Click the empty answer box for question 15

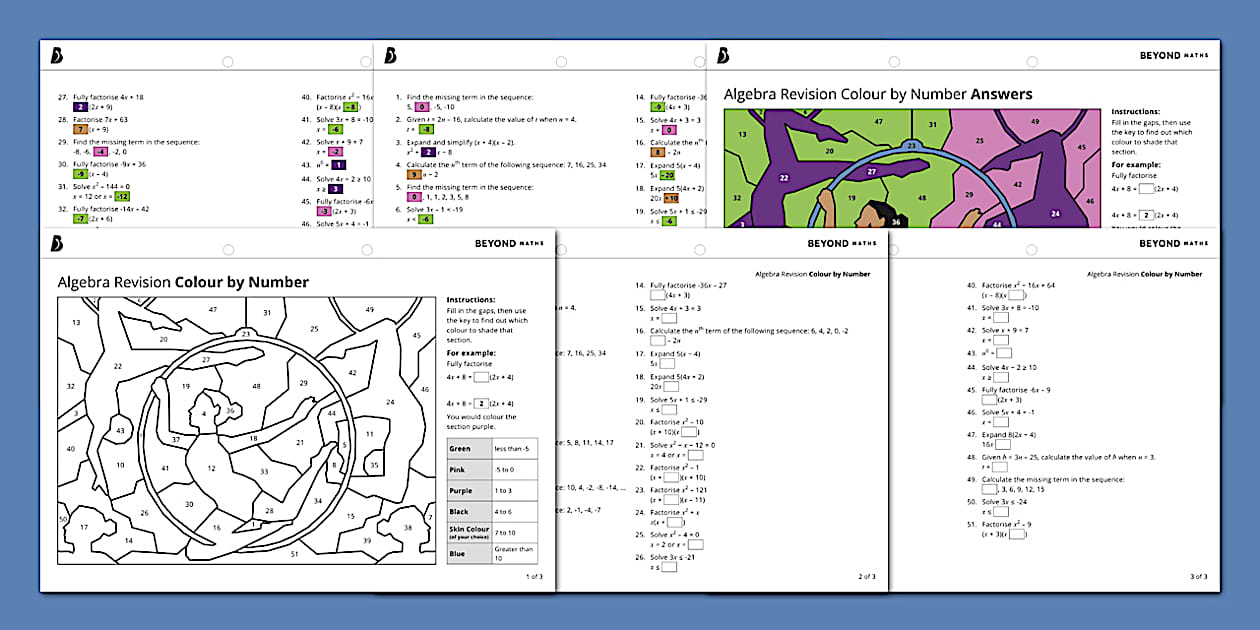coord(667,319)
